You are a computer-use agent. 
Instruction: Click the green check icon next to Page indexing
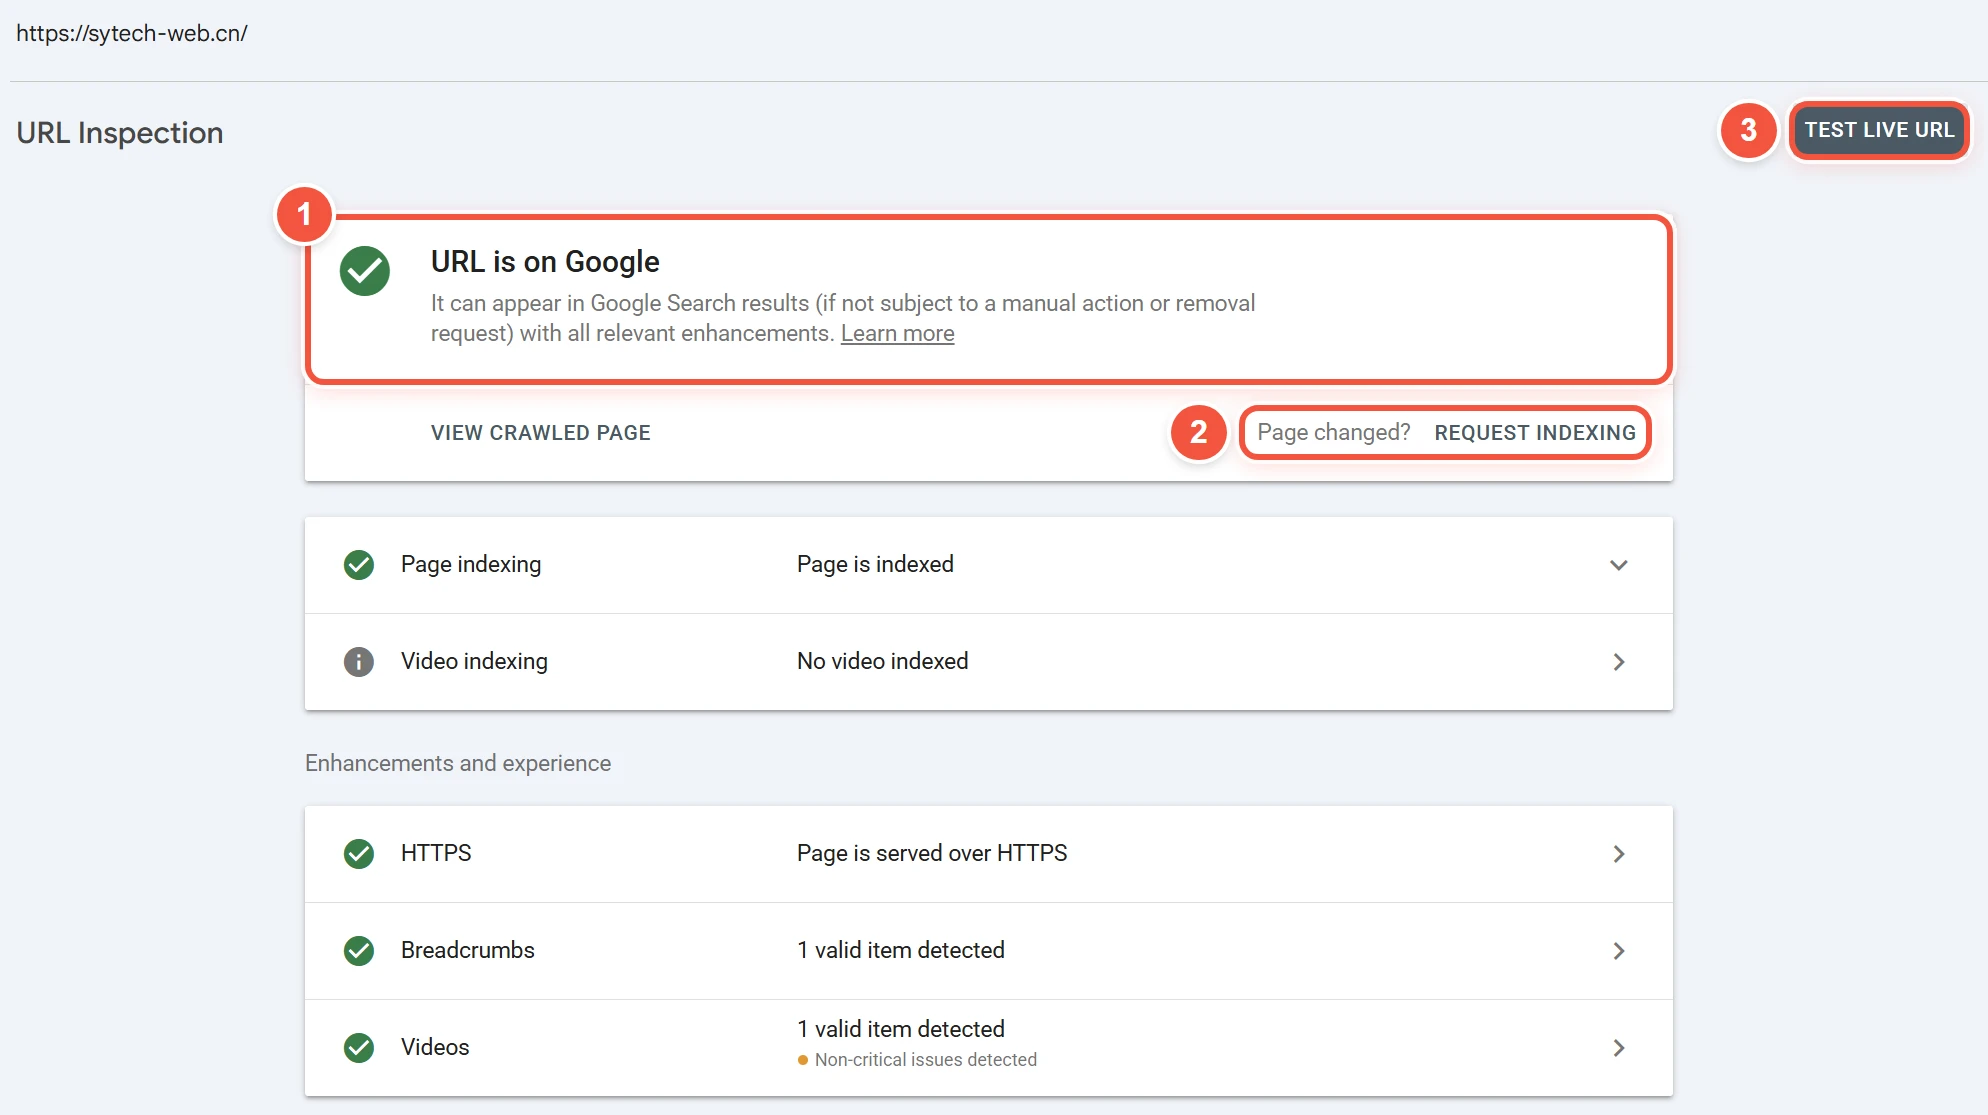(359, 565)
